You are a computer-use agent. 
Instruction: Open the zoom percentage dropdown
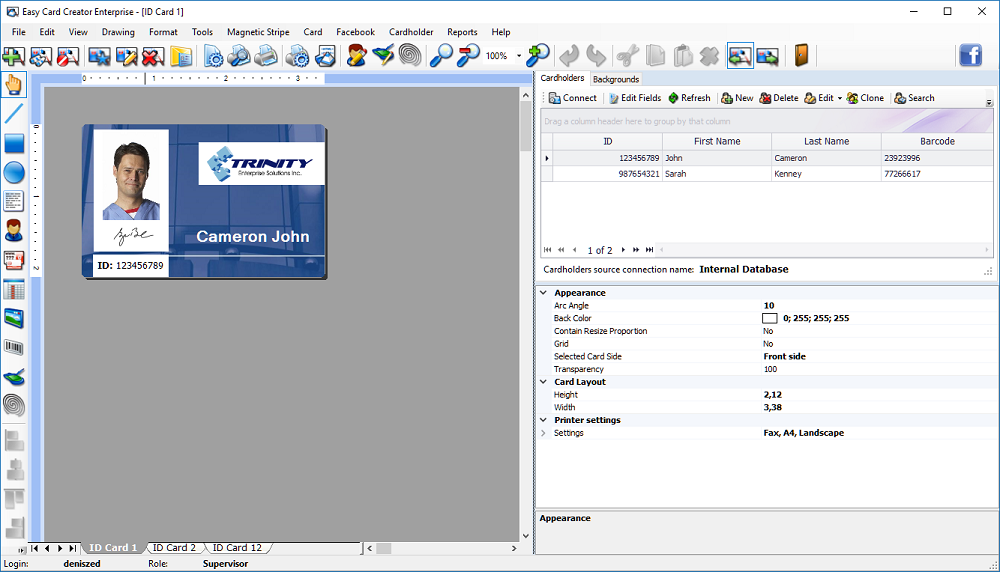(519, 56)
